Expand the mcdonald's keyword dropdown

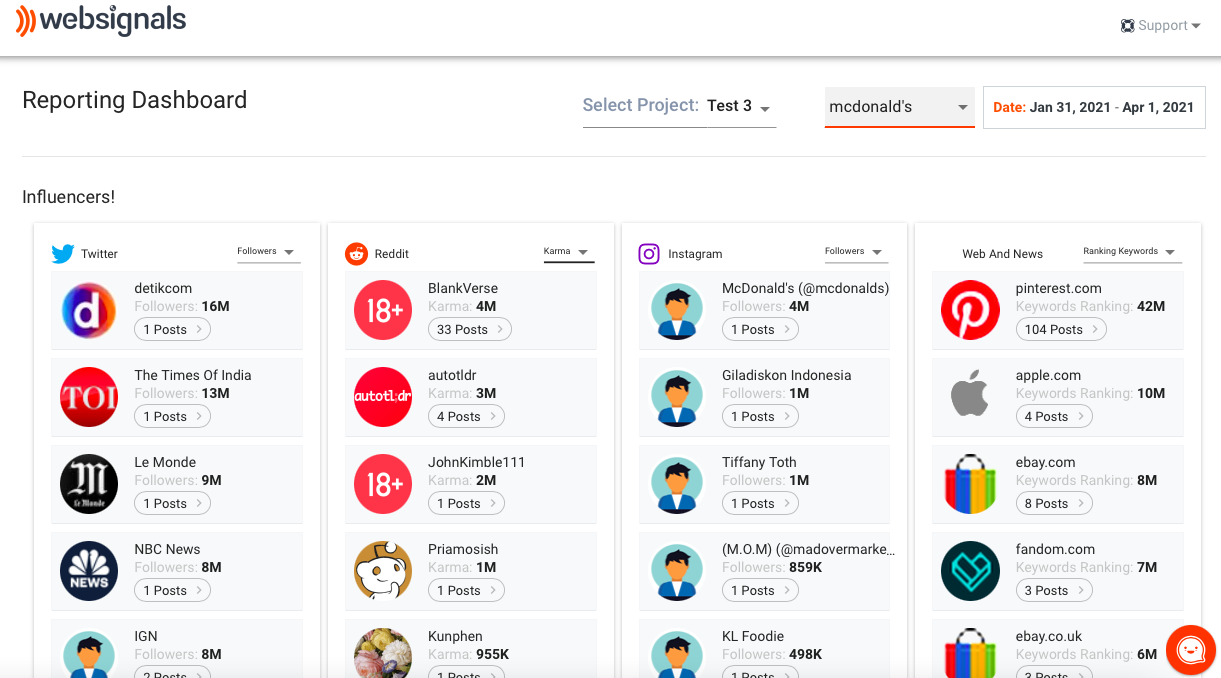point(899,107)
